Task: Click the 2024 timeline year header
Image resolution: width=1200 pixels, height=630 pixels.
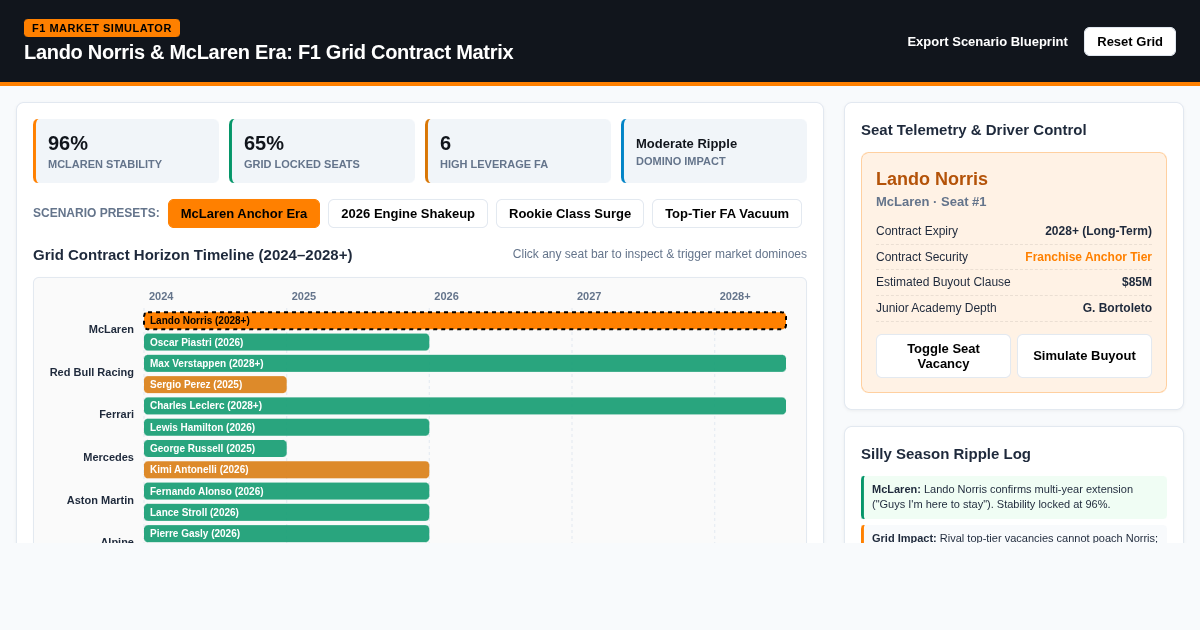Action: coord(161,296)
